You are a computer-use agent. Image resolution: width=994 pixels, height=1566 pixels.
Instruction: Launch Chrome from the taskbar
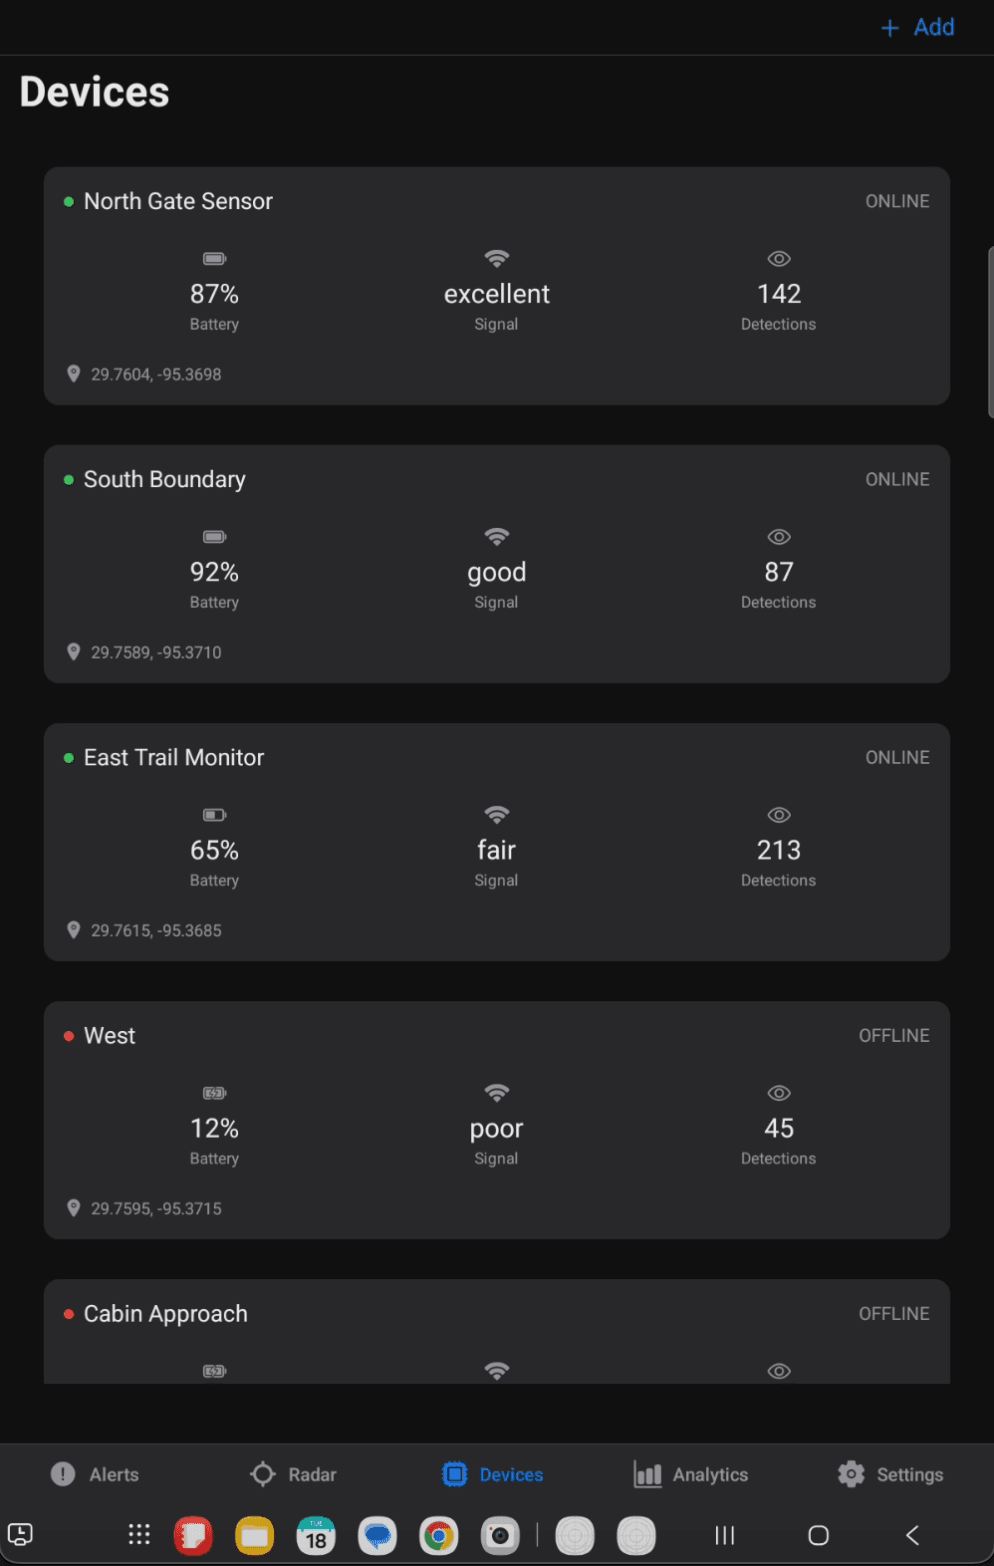click(x=438, y=1535)
